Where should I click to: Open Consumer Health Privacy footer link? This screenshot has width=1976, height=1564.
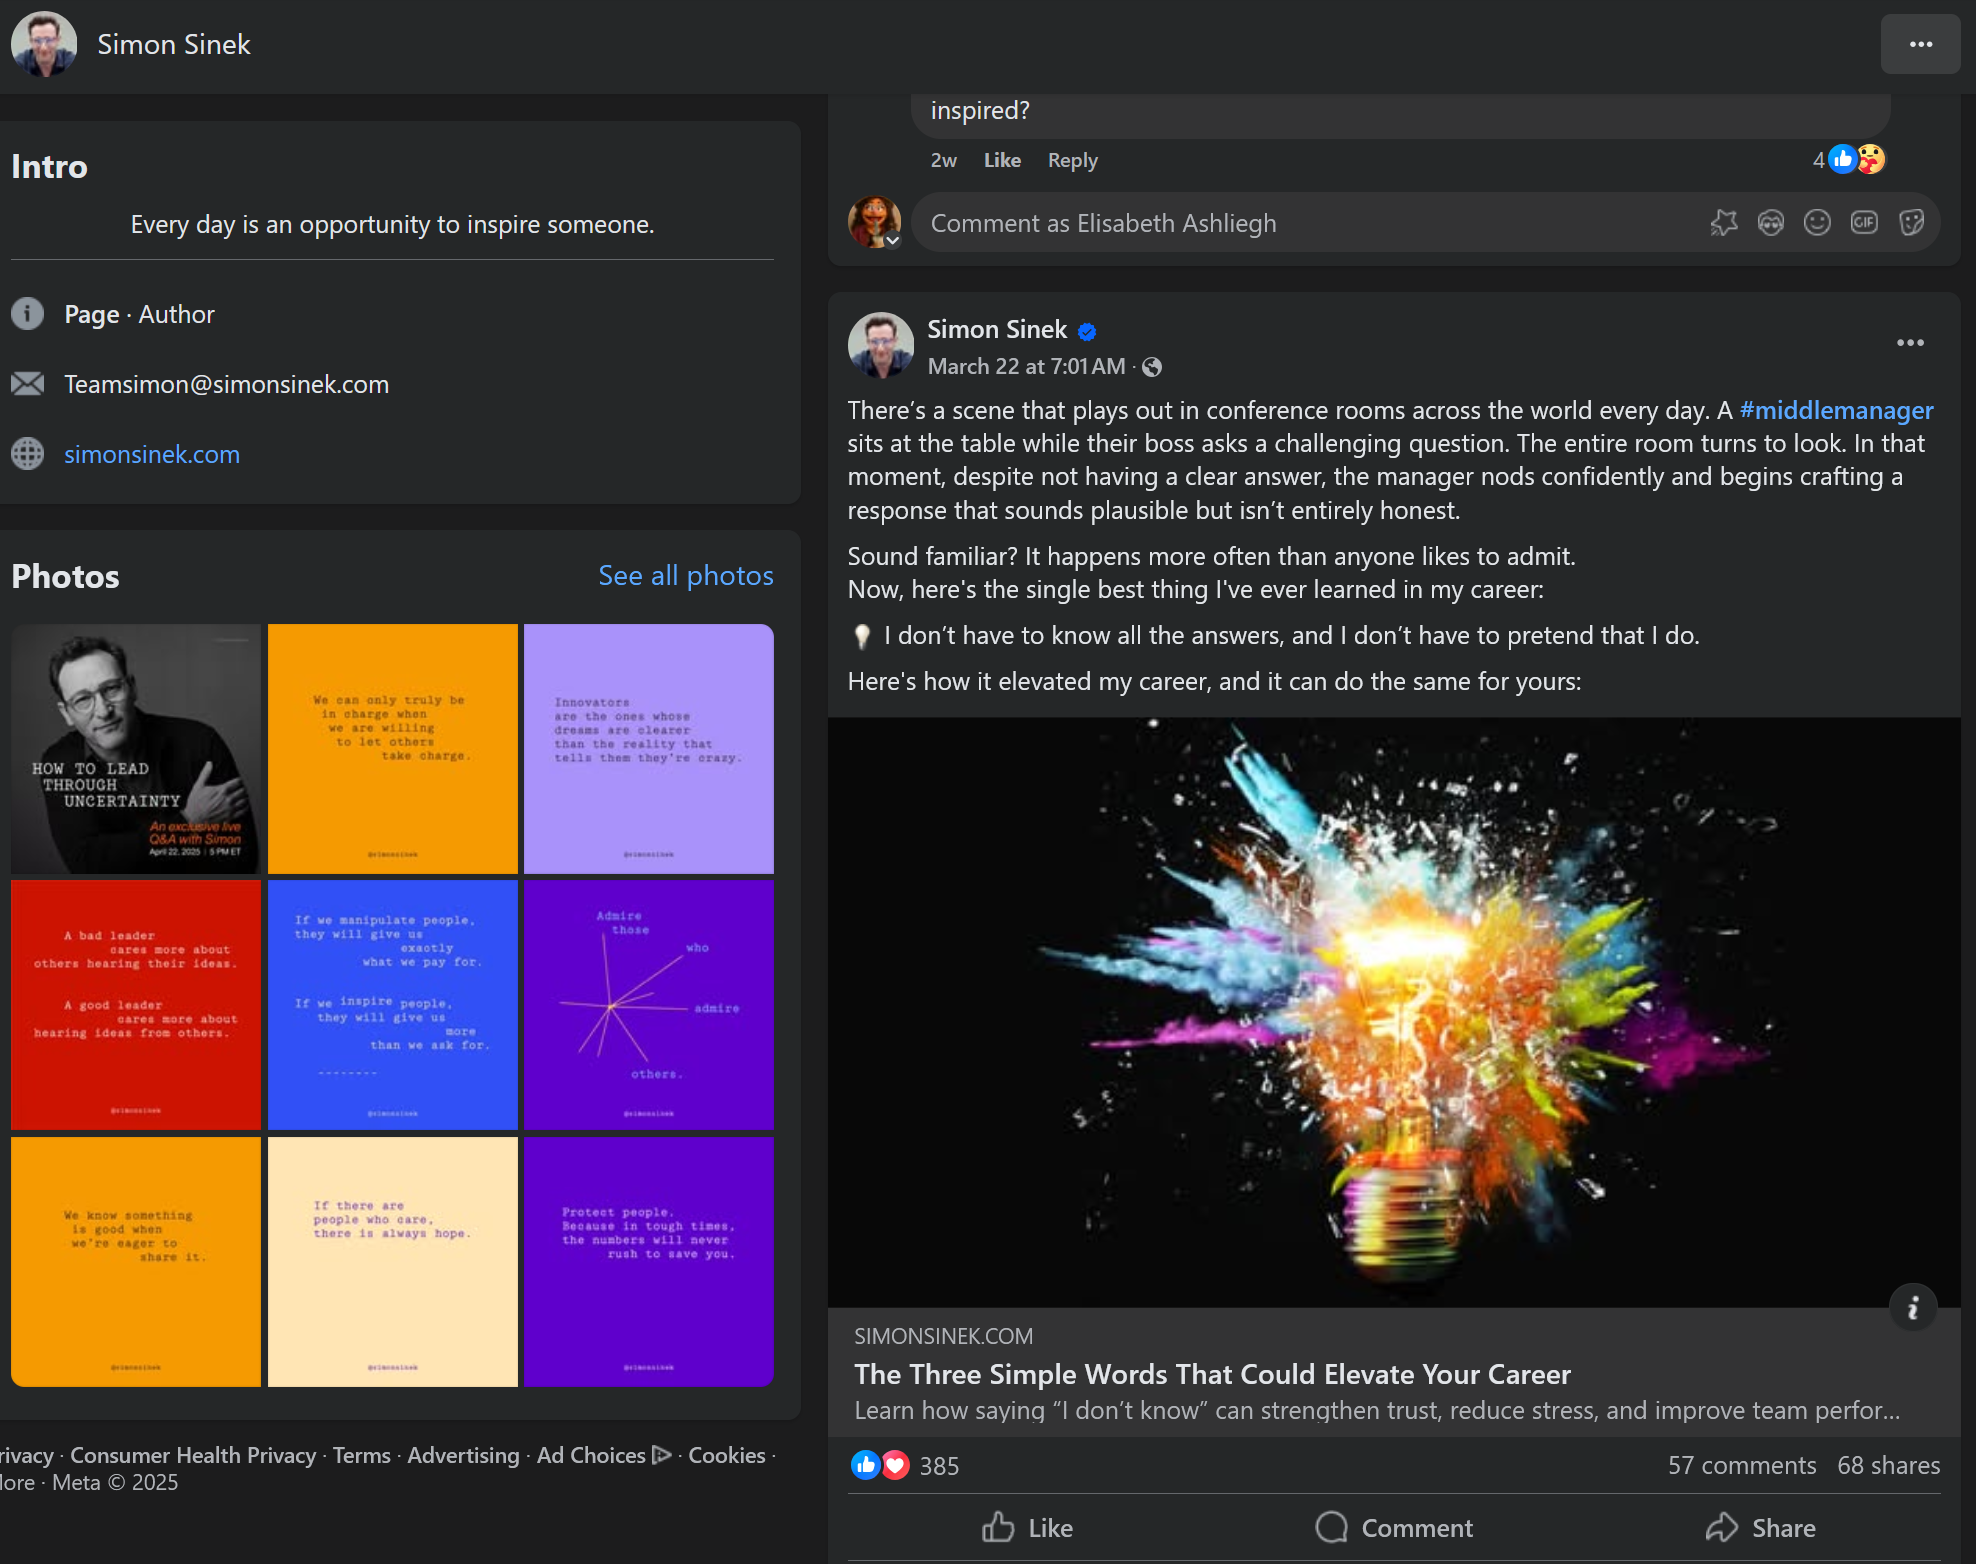point(193,1455)
